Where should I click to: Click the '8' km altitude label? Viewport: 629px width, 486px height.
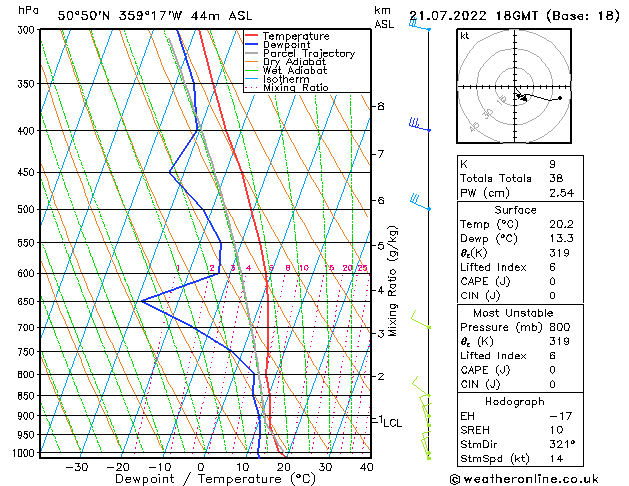pyautogui.click(x=381, y=106)
